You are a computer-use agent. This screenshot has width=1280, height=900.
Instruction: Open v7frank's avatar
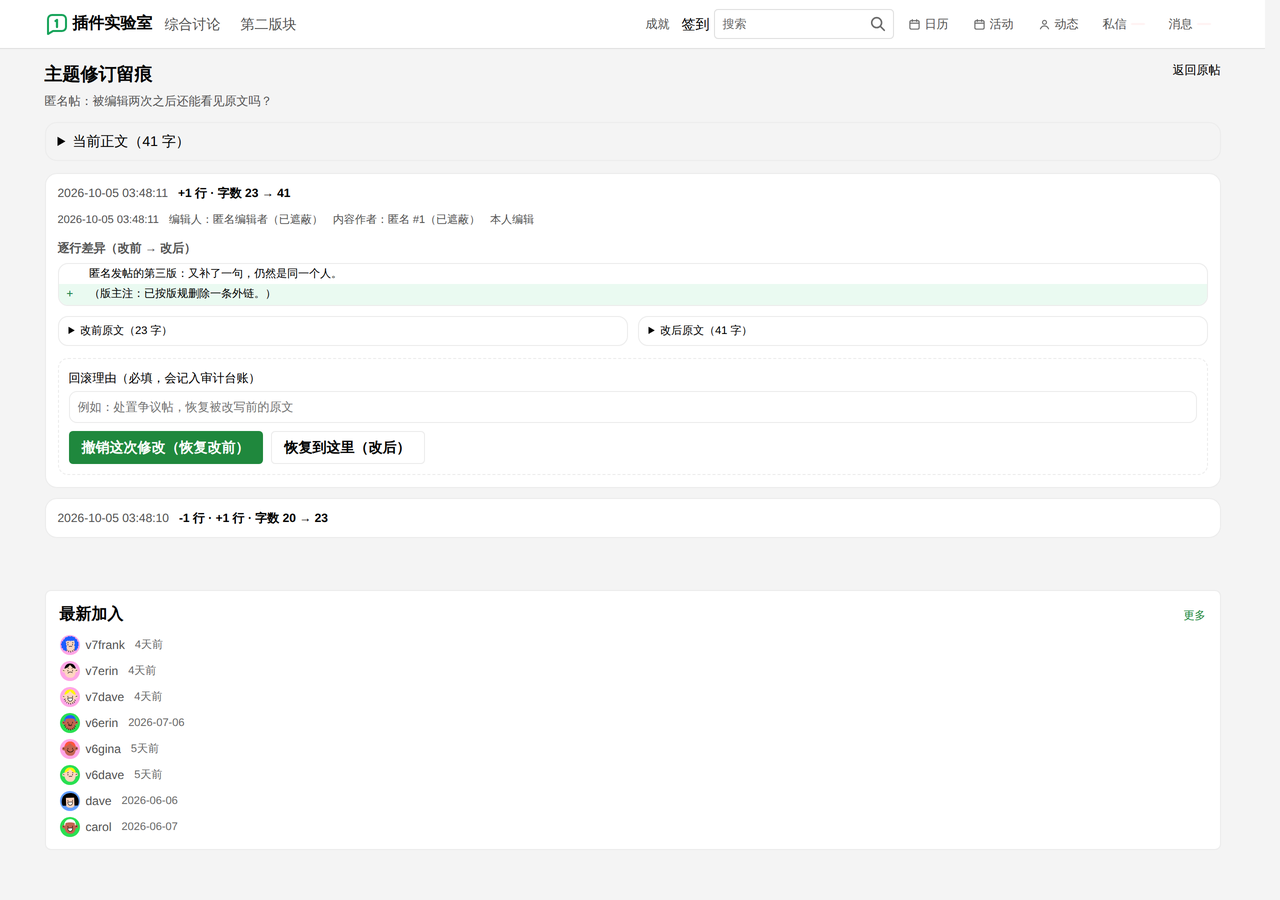(x=70, y=645)
